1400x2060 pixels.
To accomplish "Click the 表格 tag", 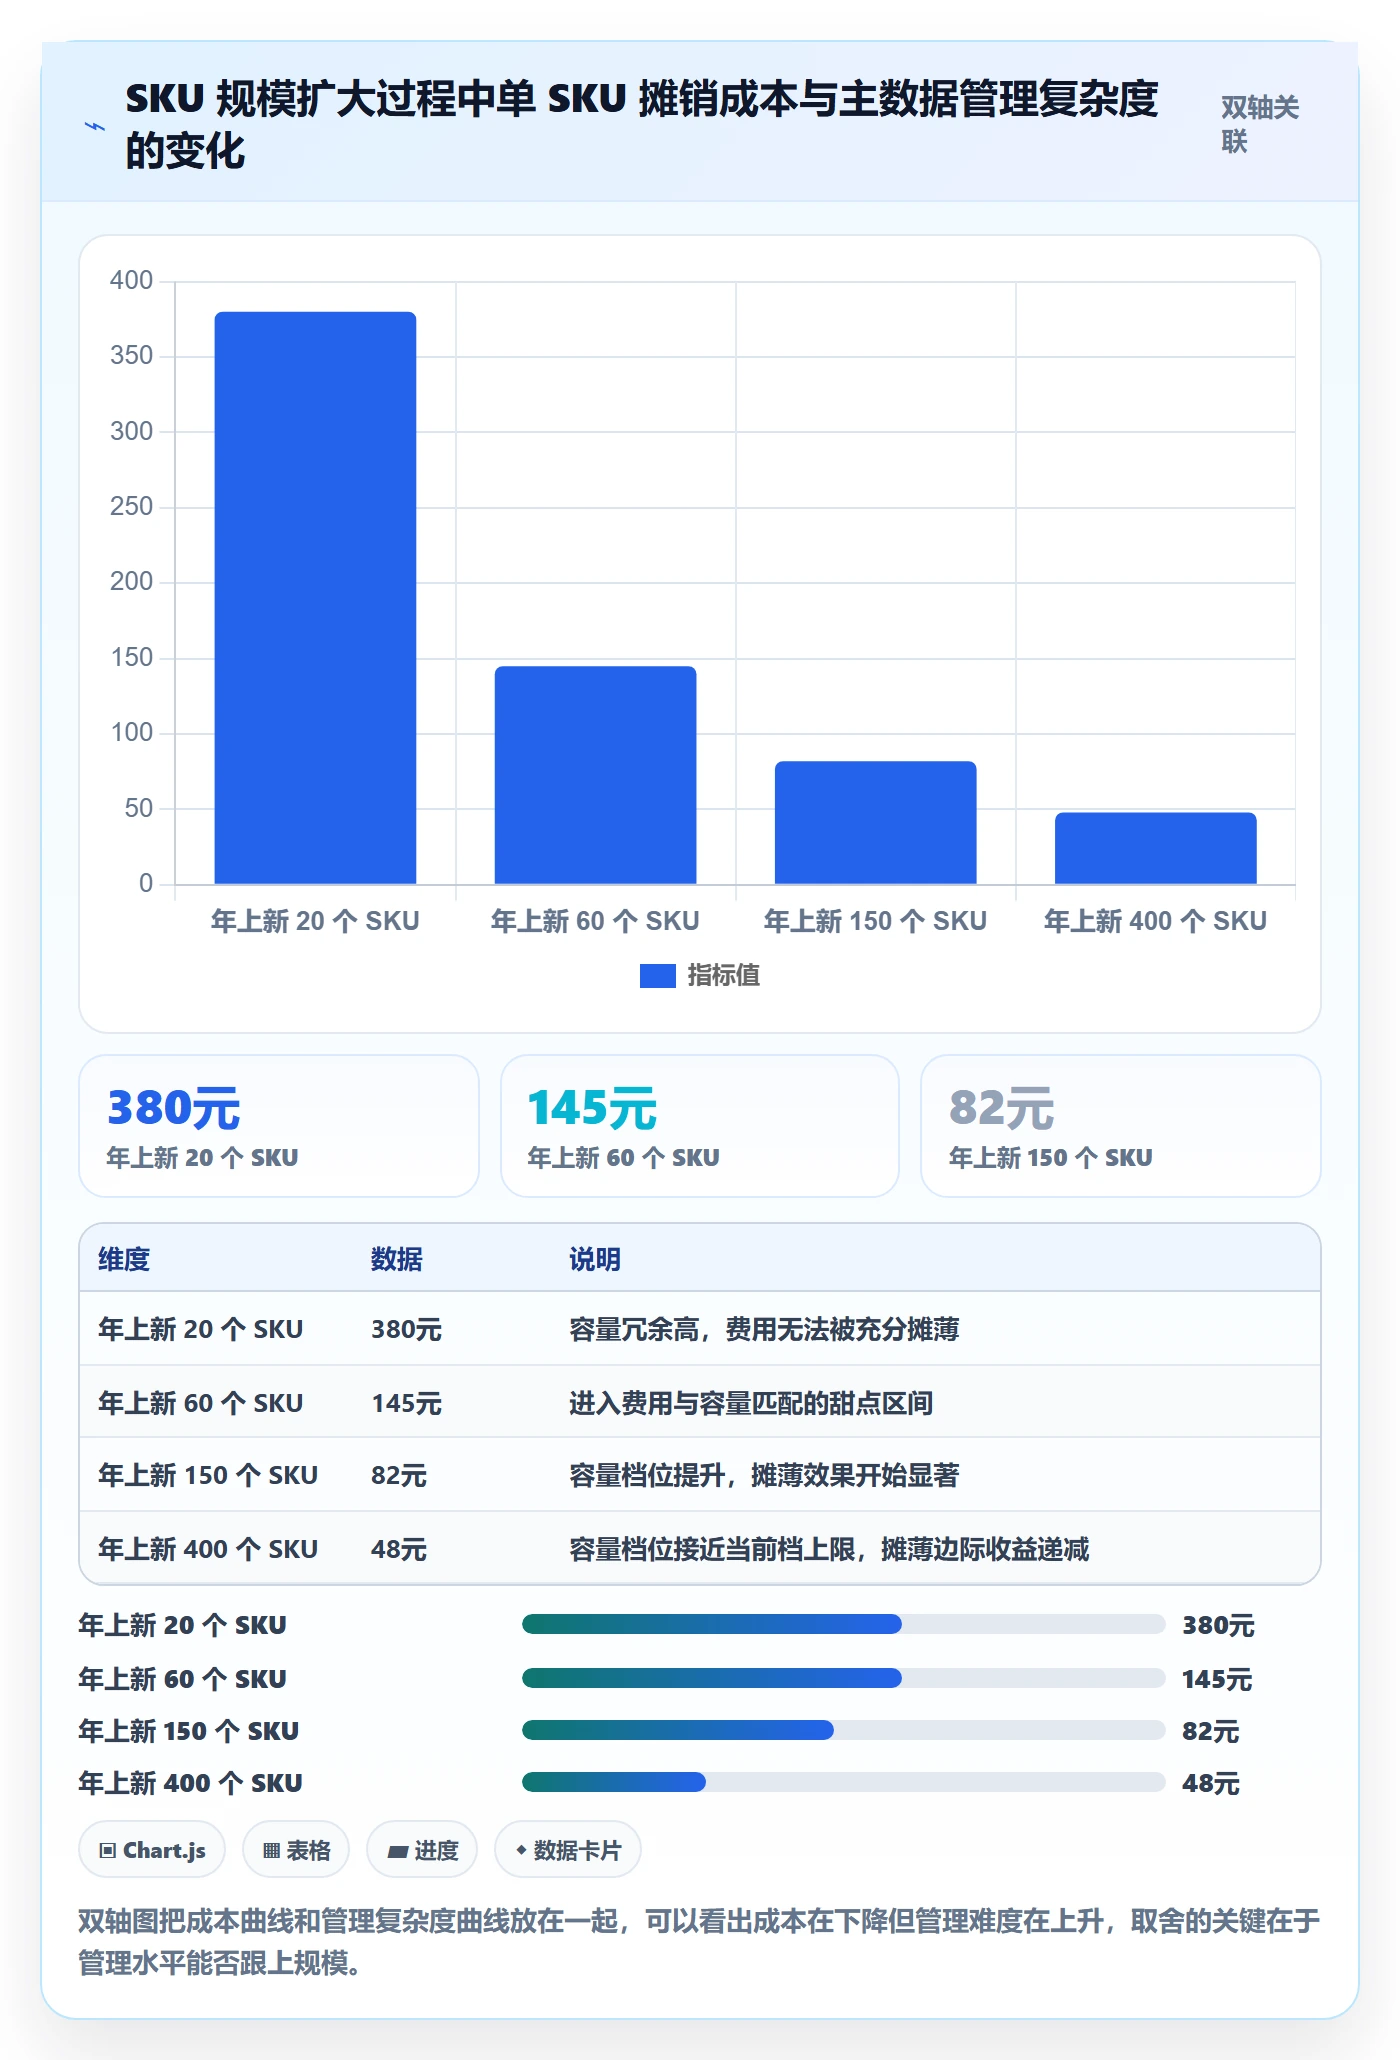I will pyautogui.click(x=296, y=1850).
